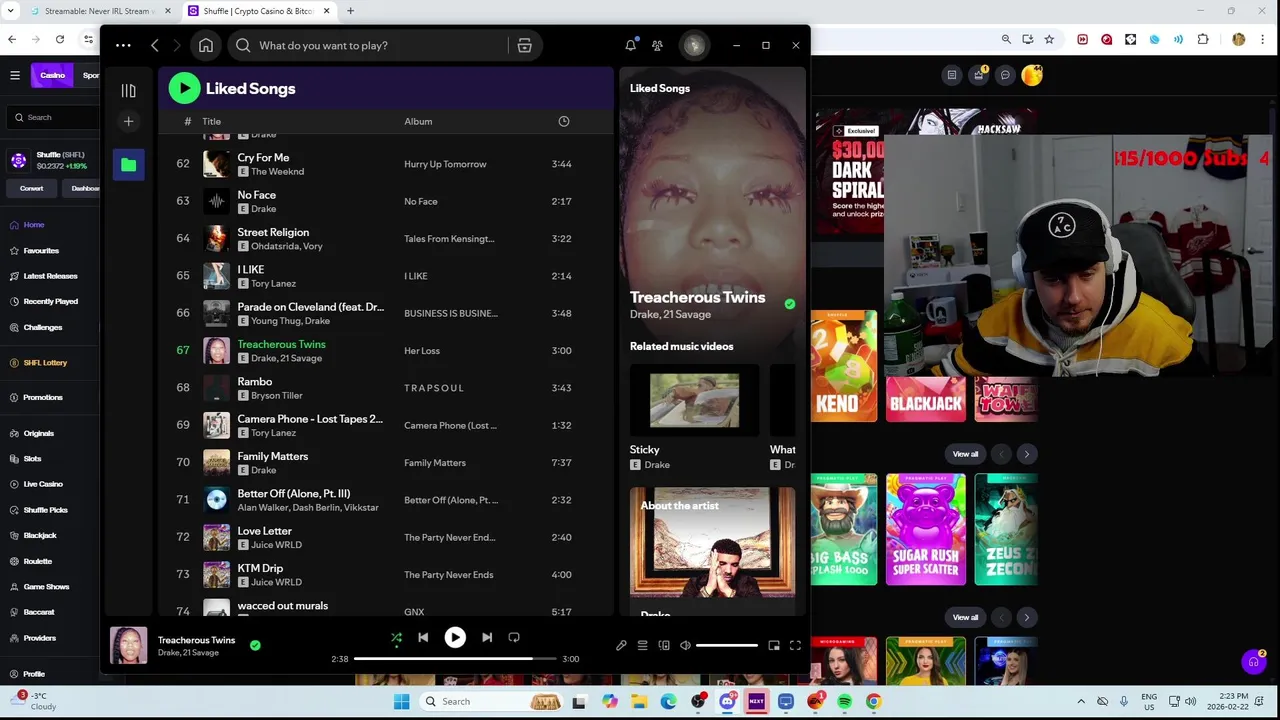Toggle liked checkmark beside Treacherous Twins panel title
The width and height of the screenshot is (1280, 720).
point(790,304)
